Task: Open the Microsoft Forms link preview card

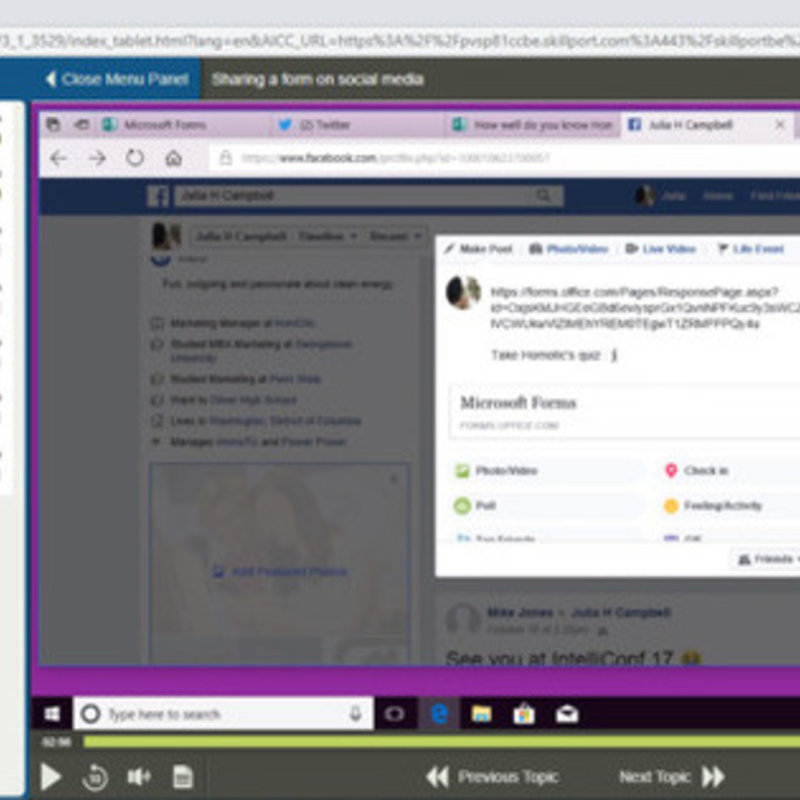Action: [x=624, y=412]
